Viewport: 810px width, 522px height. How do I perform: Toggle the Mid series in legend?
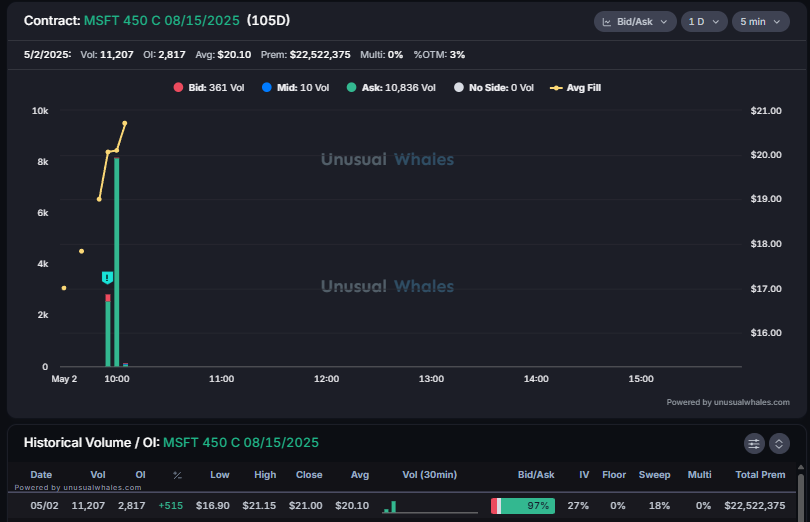(x=295, y=88)
